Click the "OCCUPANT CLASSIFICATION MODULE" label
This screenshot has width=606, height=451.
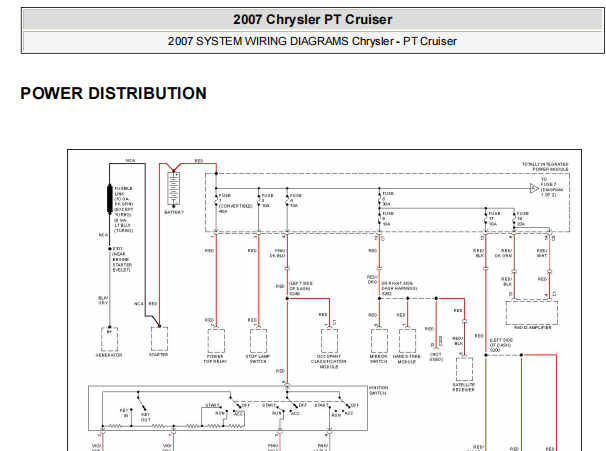329,361
